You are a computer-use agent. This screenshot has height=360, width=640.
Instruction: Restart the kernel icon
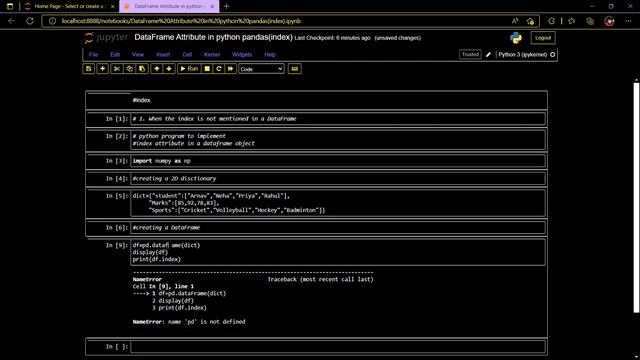coord(219,69)
